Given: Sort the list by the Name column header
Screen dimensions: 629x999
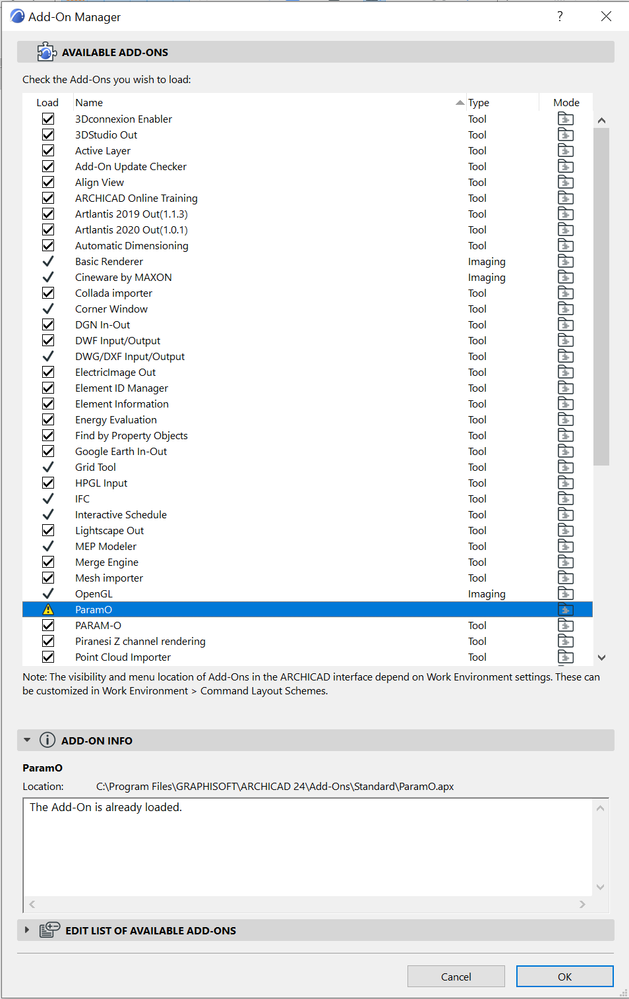Looking at the screenshot, I should point(260,102).
